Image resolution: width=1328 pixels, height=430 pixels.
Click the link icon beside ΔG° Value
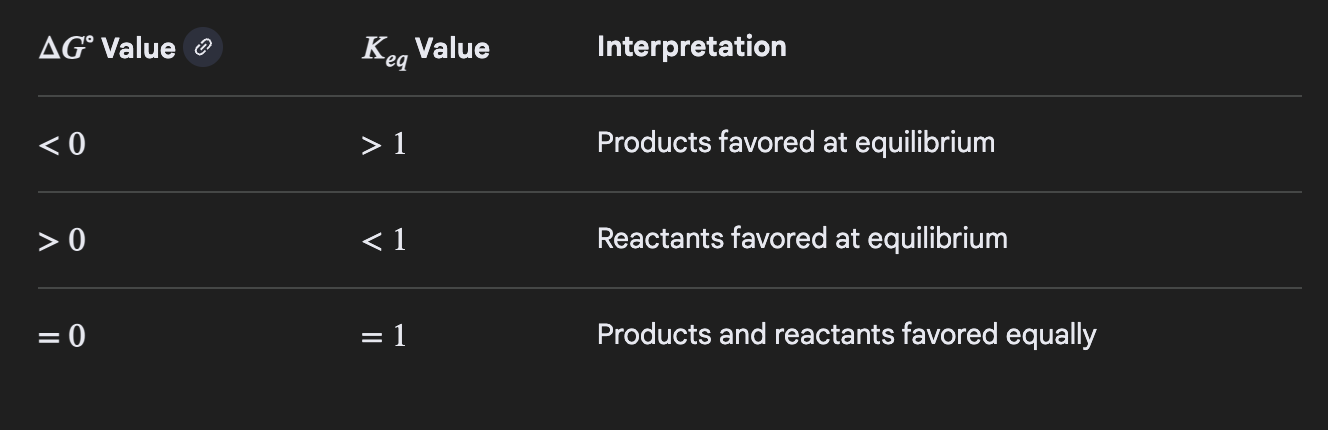point(203,47)
